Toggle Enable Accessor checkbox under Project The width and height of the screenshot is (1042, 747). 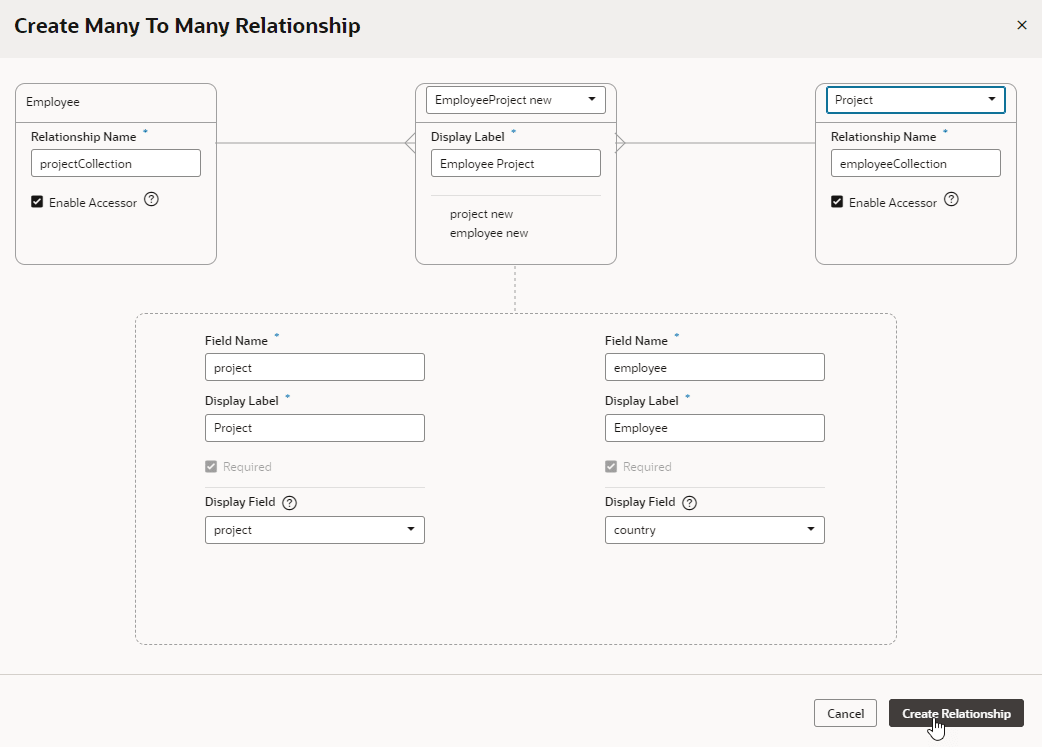[837, 202]
